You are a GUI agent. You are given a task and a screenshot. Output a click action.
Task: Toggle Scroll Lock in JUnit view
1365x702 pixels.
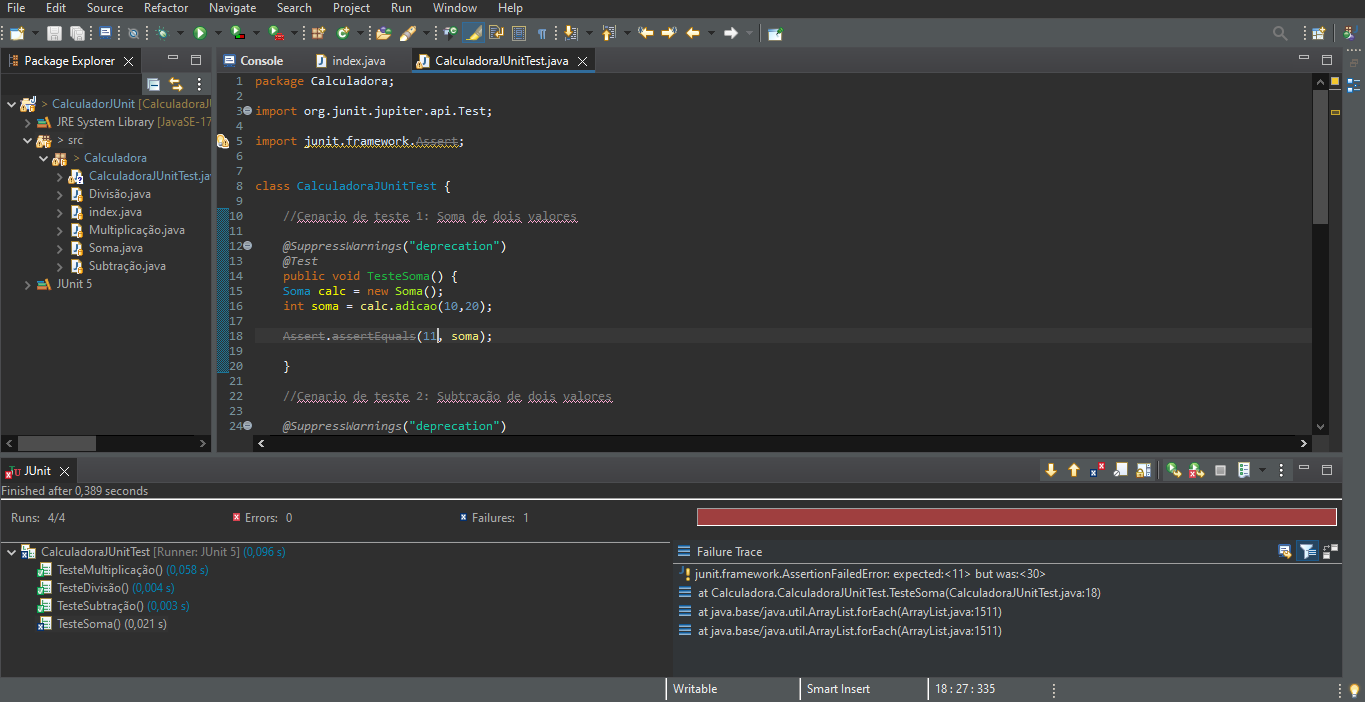pyautogui.click(x=1143, y=470)
